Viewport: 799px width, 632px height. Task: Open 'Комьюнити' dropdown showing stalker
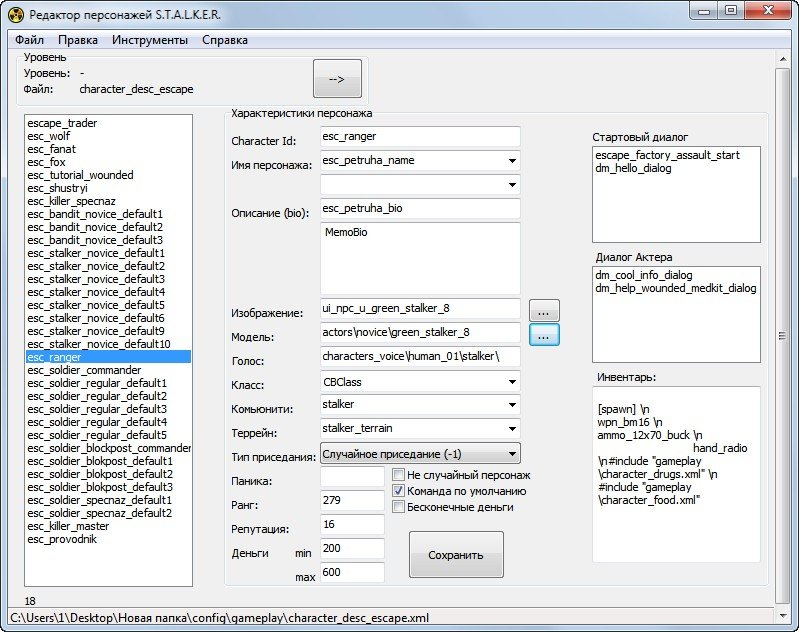(512, 405)
